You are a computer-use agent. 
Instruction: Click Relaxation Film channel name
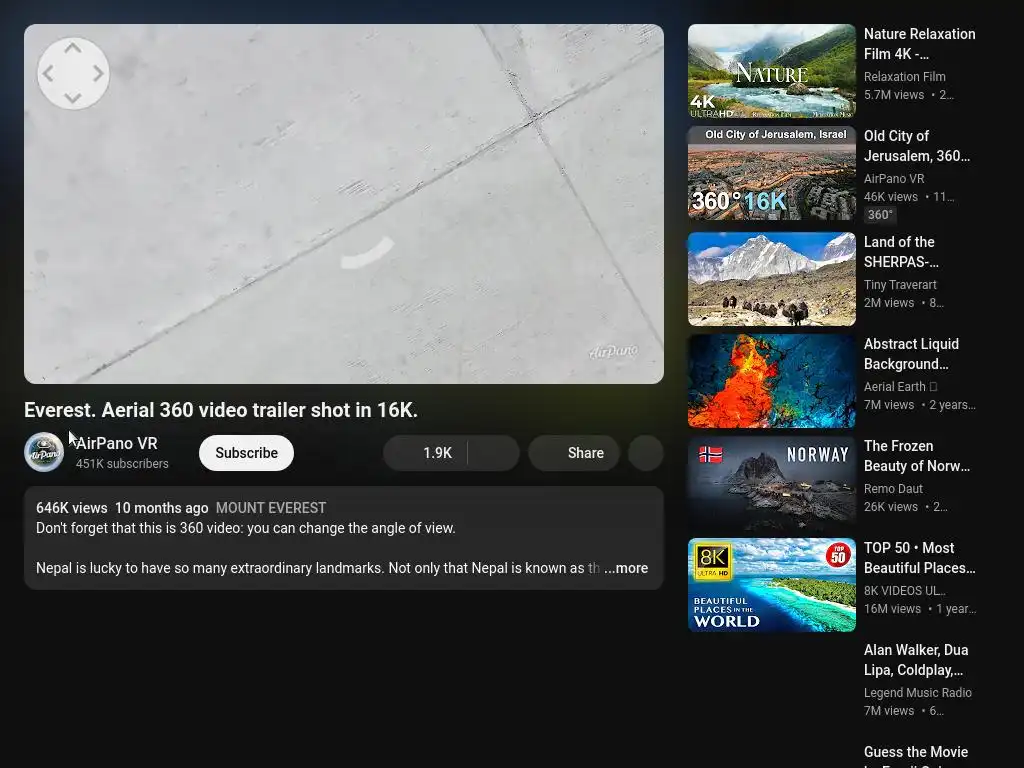[x=904, y=76]
